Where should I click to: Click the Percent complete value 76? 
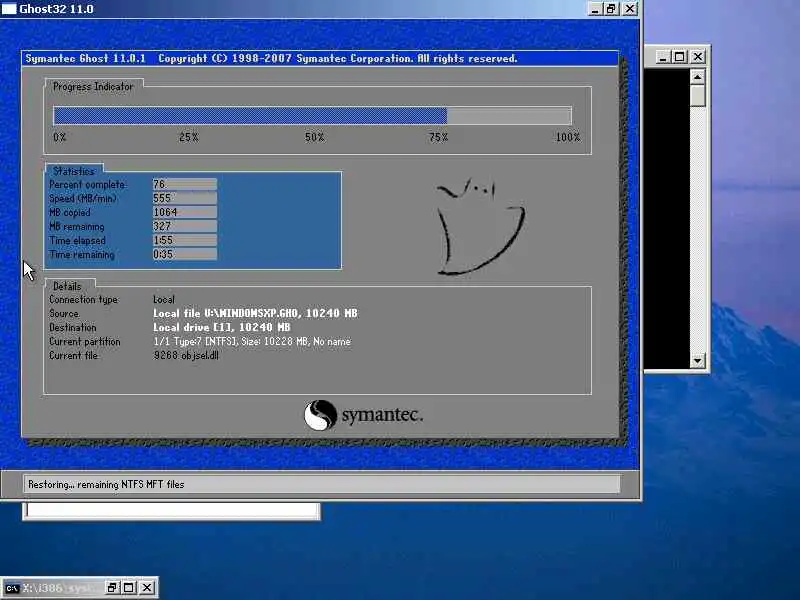(184, 184)
